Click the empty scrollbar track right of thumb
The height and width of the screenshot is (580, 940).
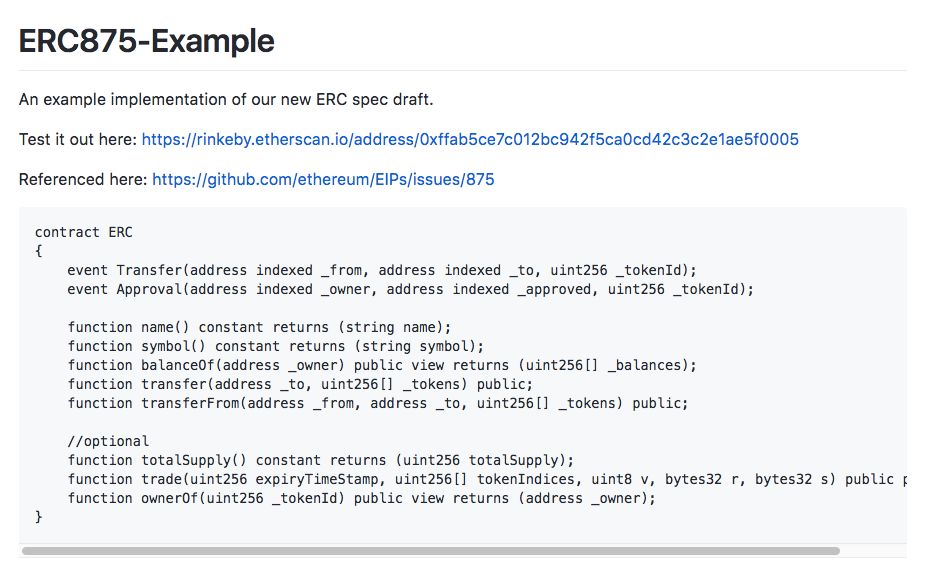tap(873, 551)
